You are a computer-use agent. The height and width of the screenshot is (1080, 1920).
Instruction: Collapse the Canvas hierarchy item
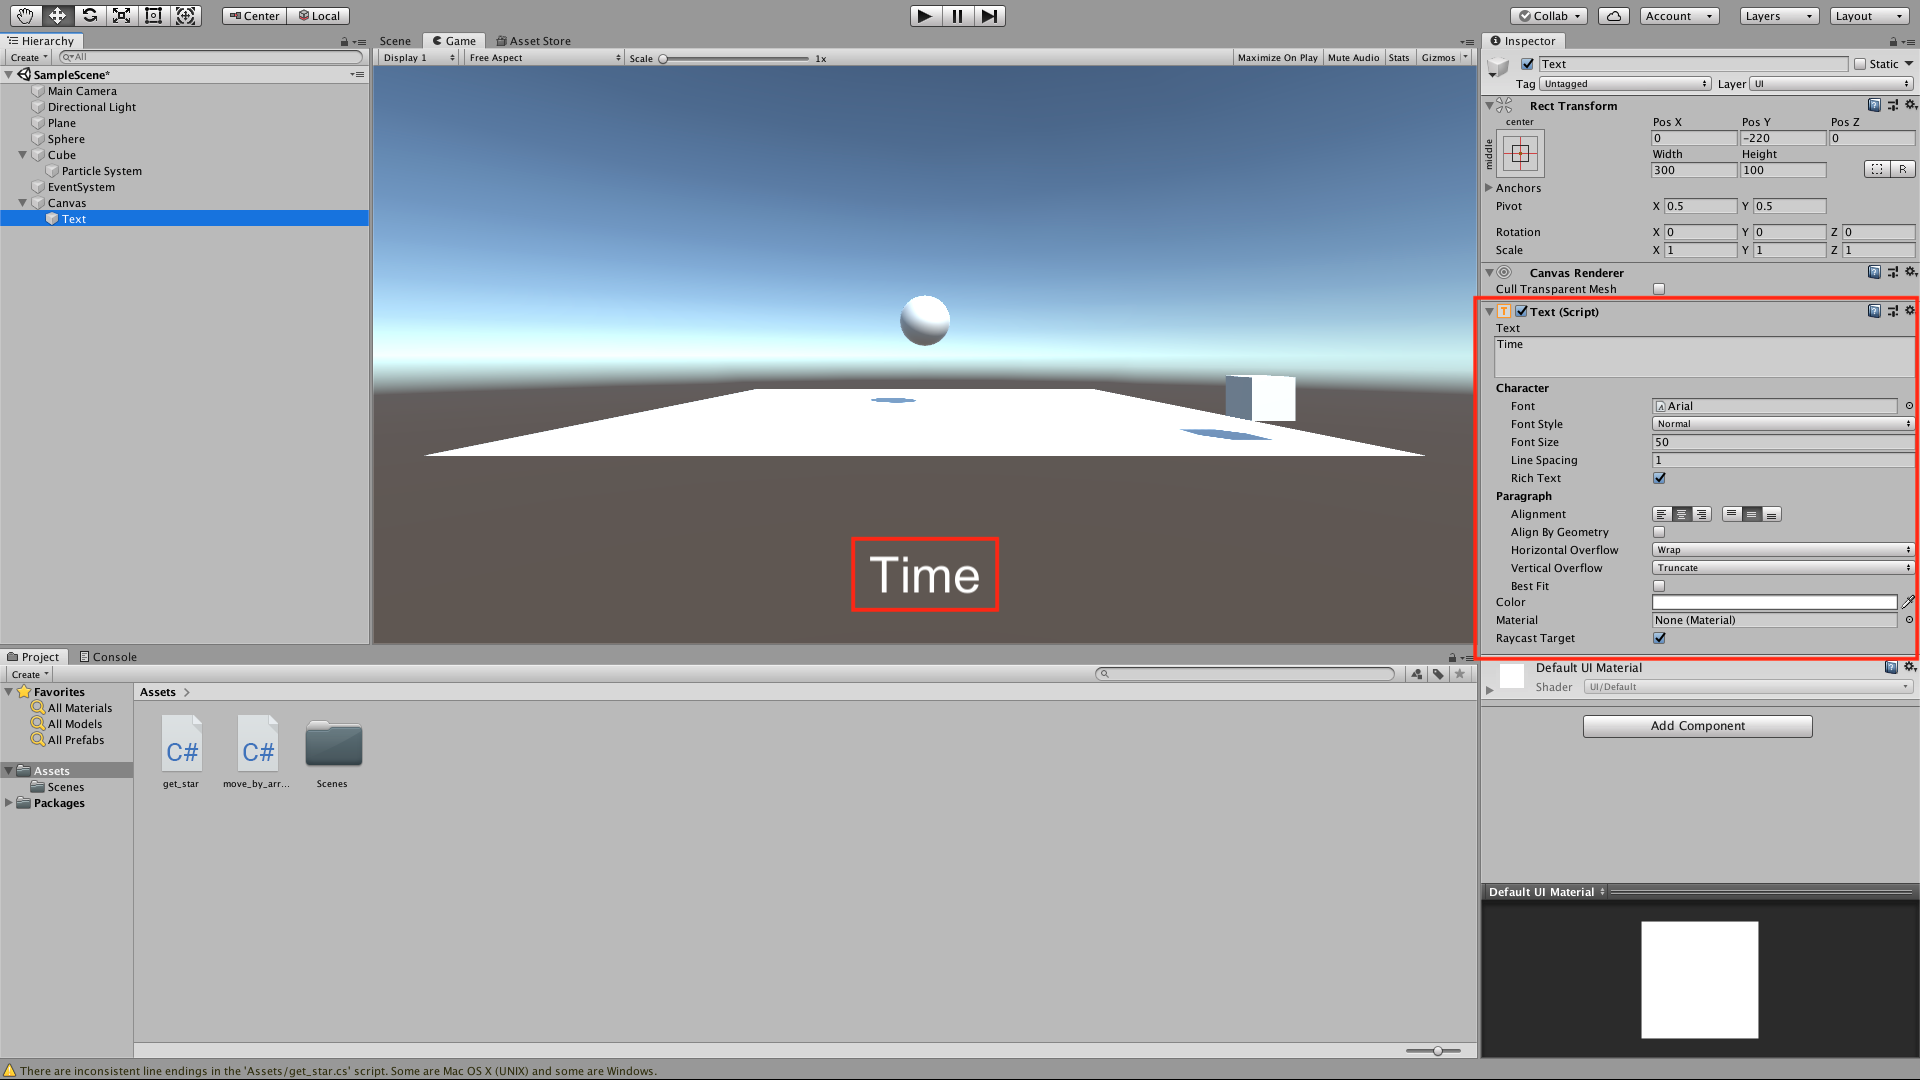[x=23, y=203]
